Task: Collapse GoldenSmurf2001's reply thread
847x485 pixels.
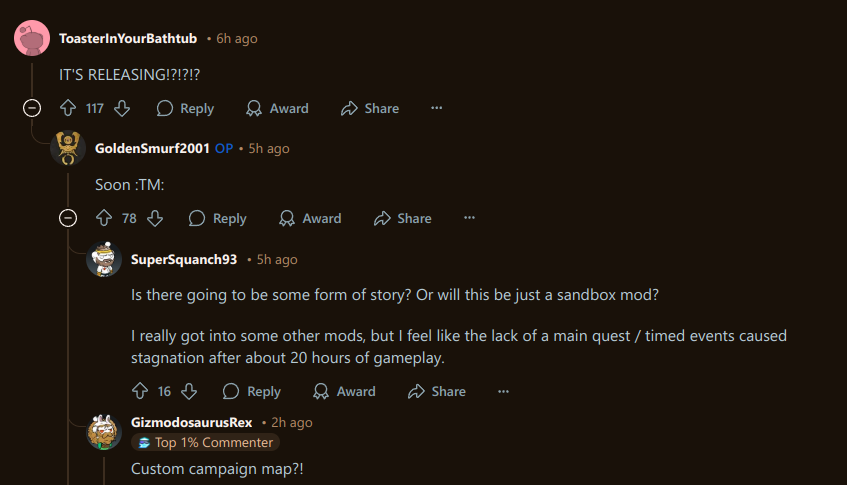Action: click(68, 218)
